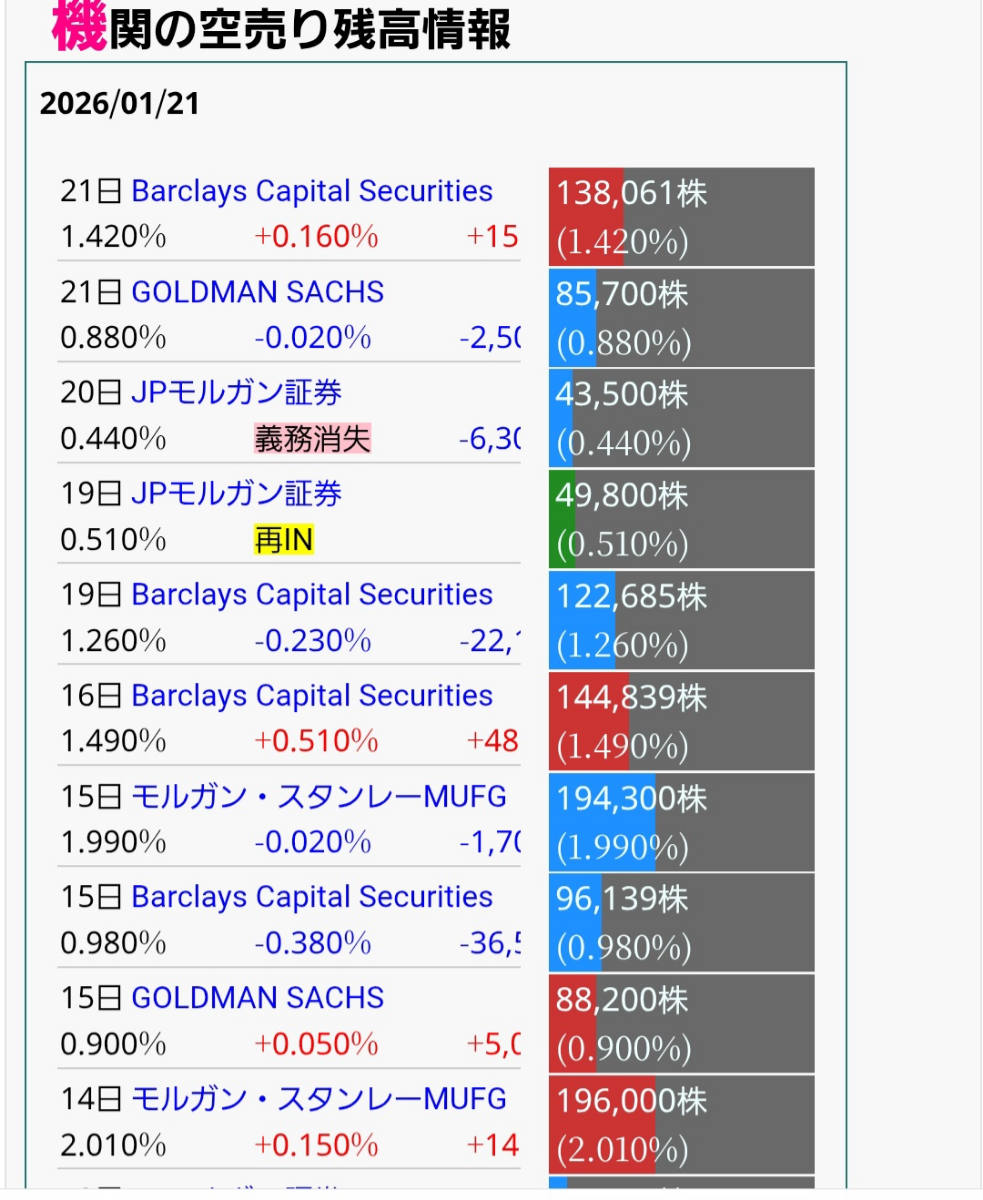
Task: Click the red bar showing 138,061株
Action: 586,216
